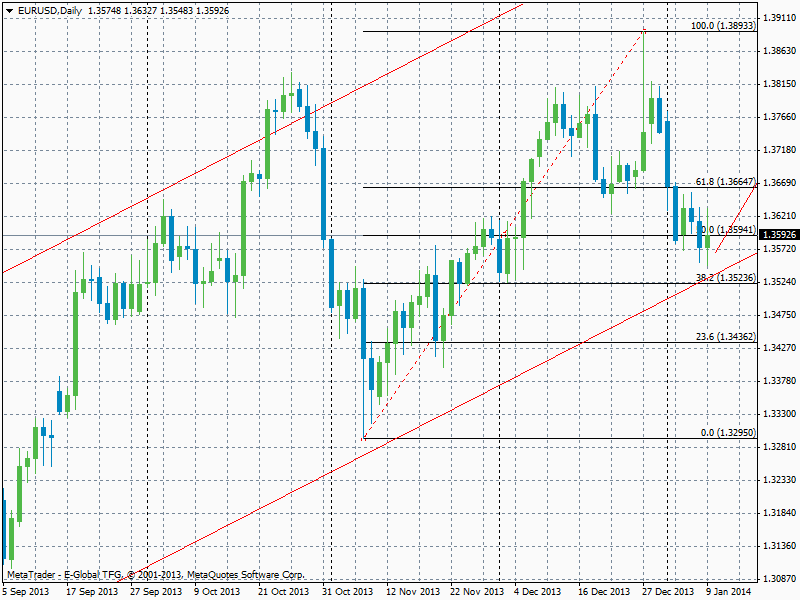
Task: Select the 23.6 (1.34362) Fibonacci level label
Action: tap(726, 336)
